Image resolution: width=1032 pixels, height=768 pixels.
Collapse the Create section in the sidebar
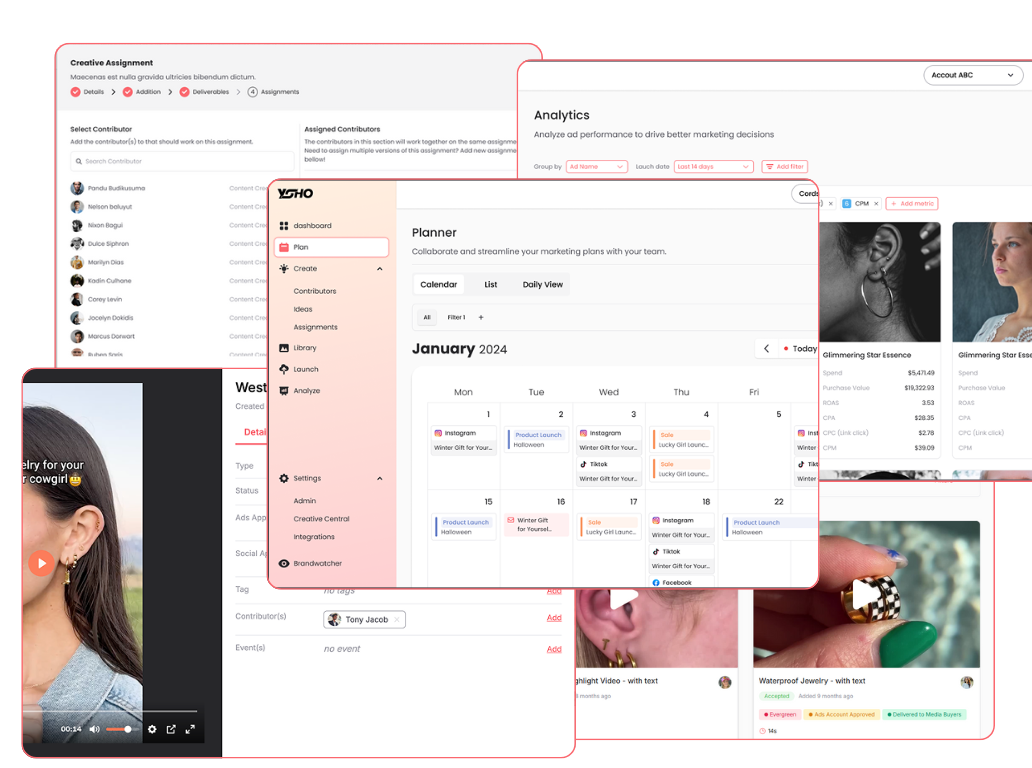(x=379, y=268)
